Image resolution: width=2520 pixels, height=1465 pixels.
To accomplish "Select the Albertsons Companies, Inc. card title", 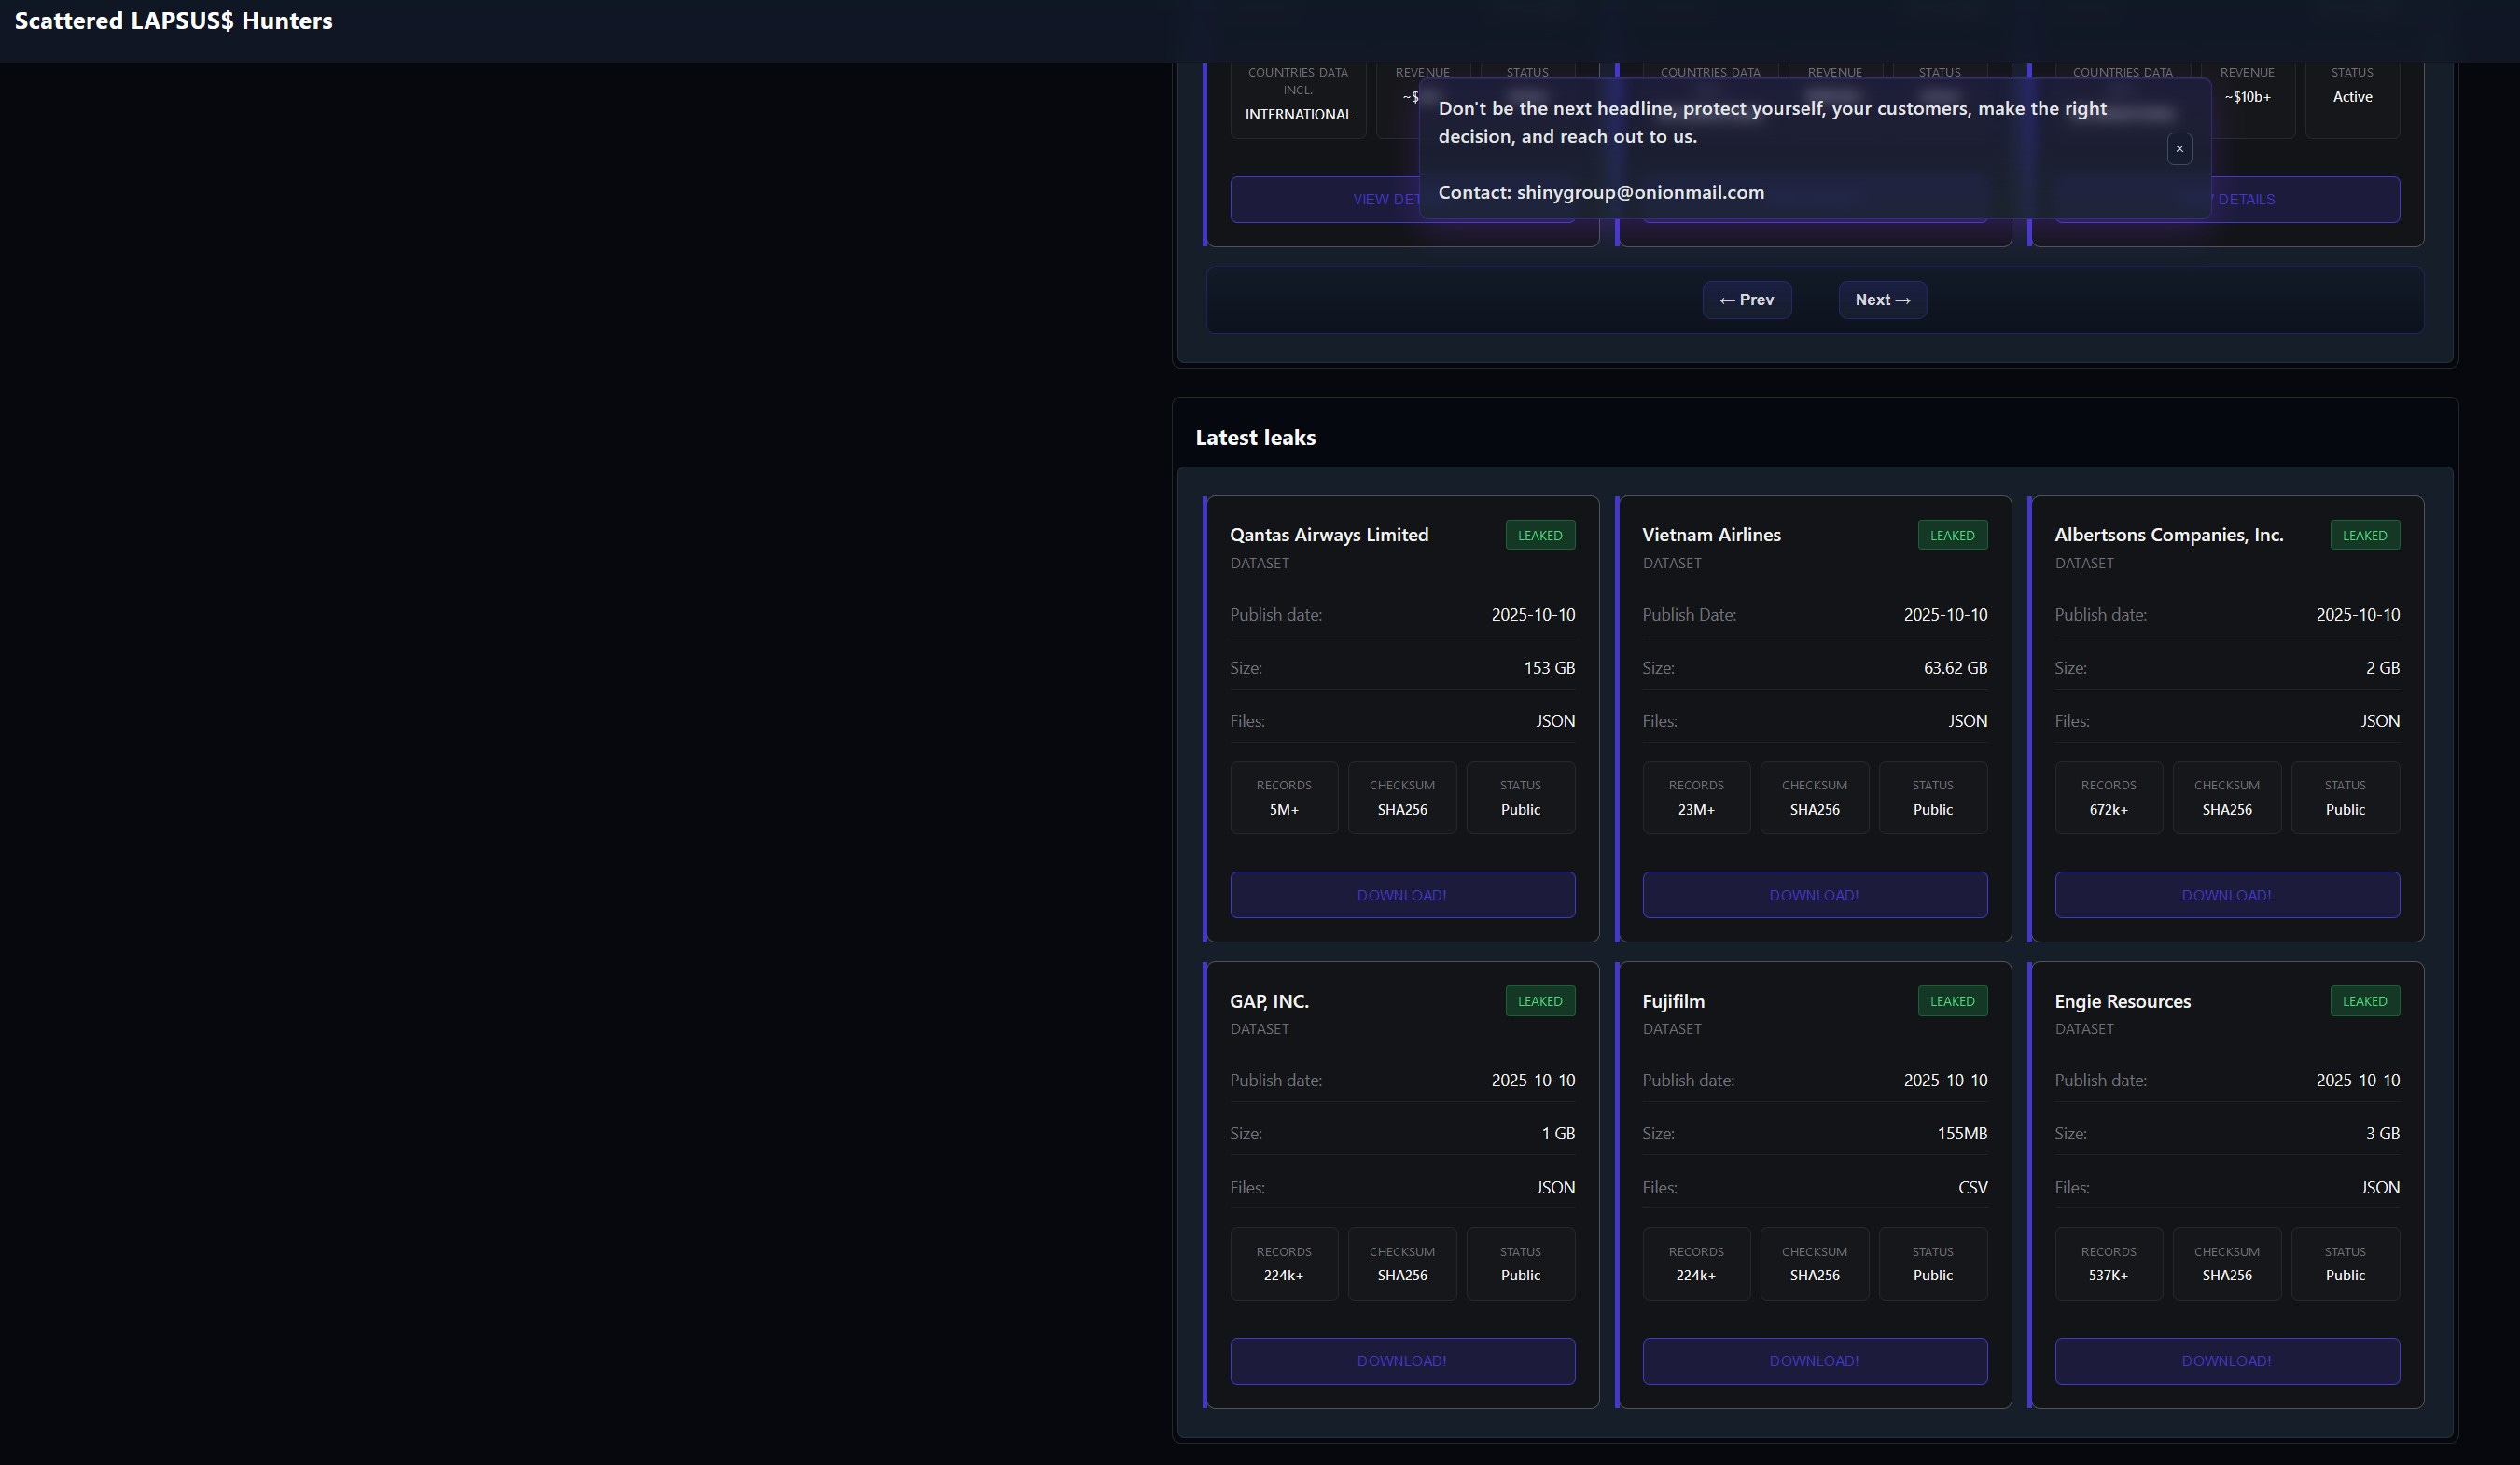I will (2168, 535).
